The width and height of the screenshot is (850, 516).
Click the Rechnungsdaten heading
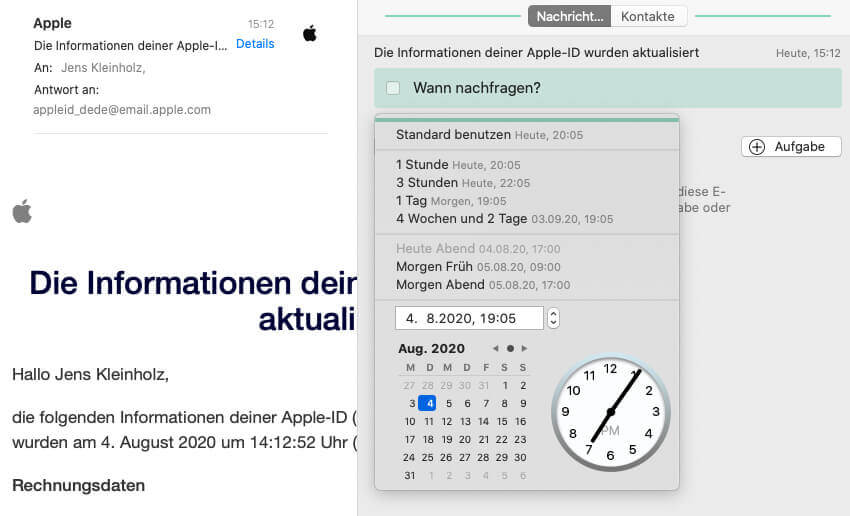pos(79,486)
